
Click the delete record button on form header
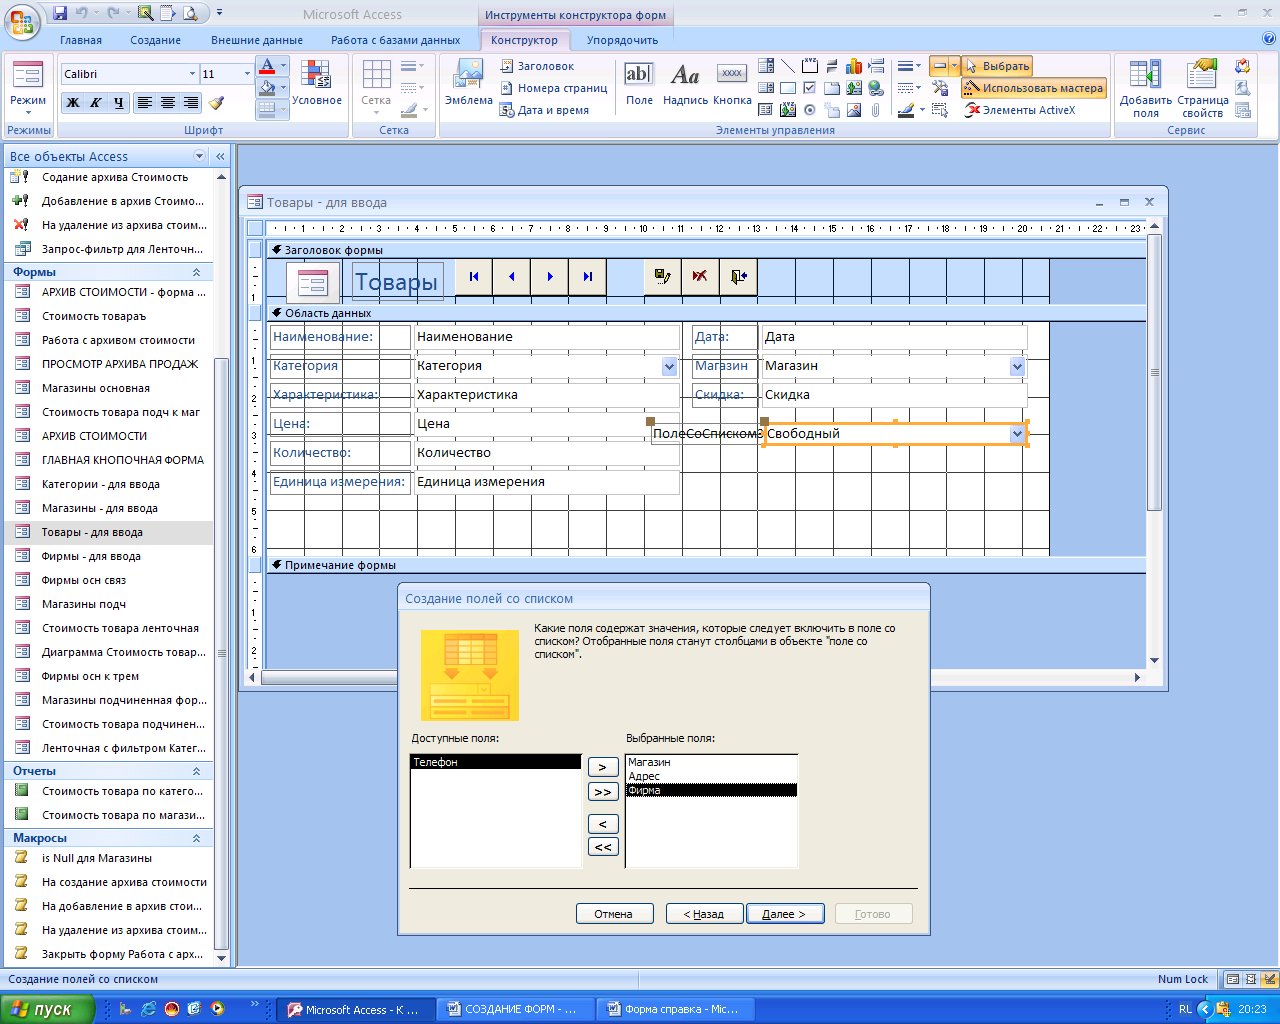[x=700, y=277]
